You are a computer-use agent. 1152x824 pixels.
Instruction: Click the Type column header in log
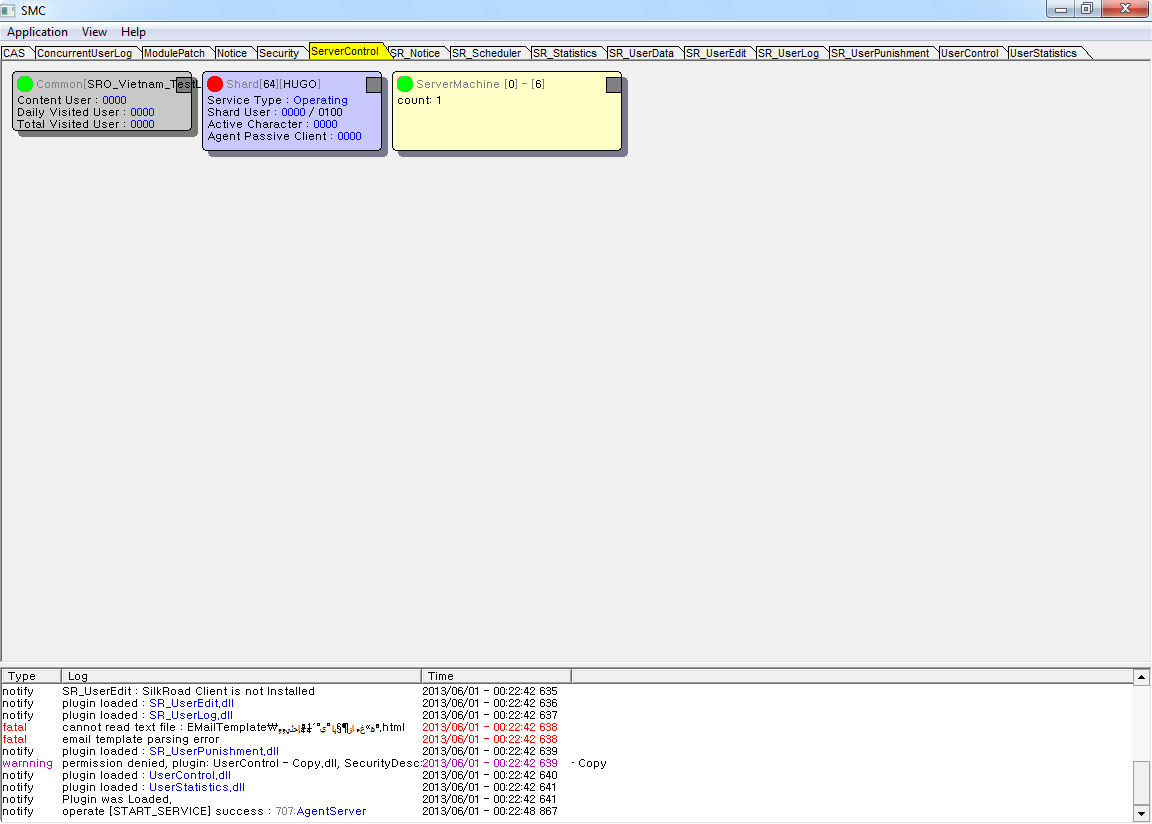tap(30, 676)
